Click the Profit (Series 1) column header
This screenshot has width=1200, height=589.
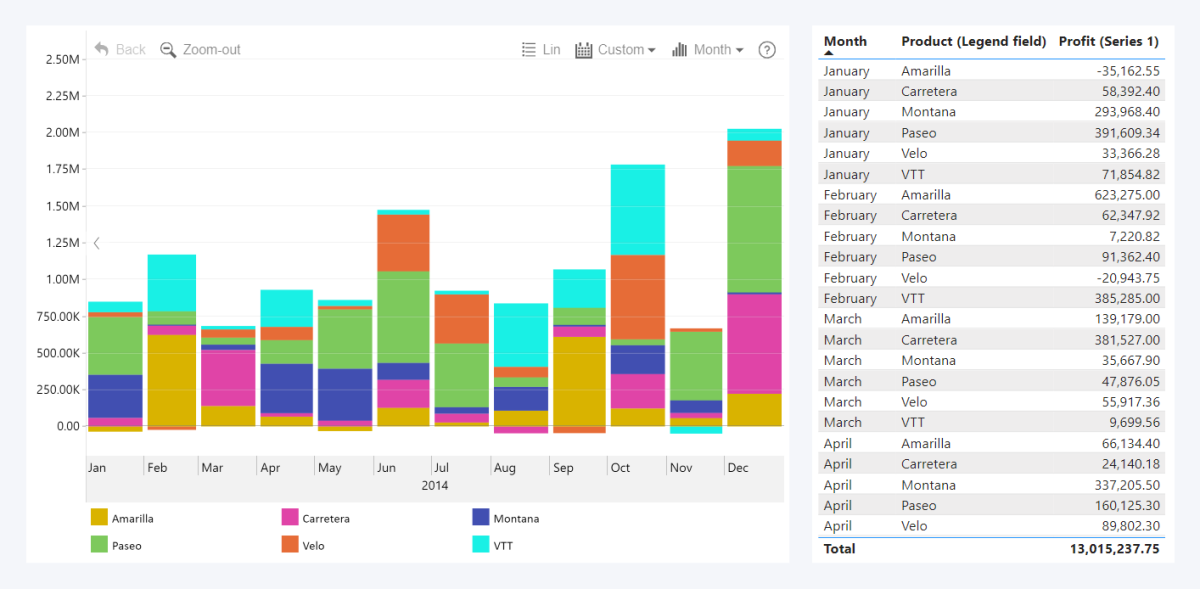[1108, 41]
